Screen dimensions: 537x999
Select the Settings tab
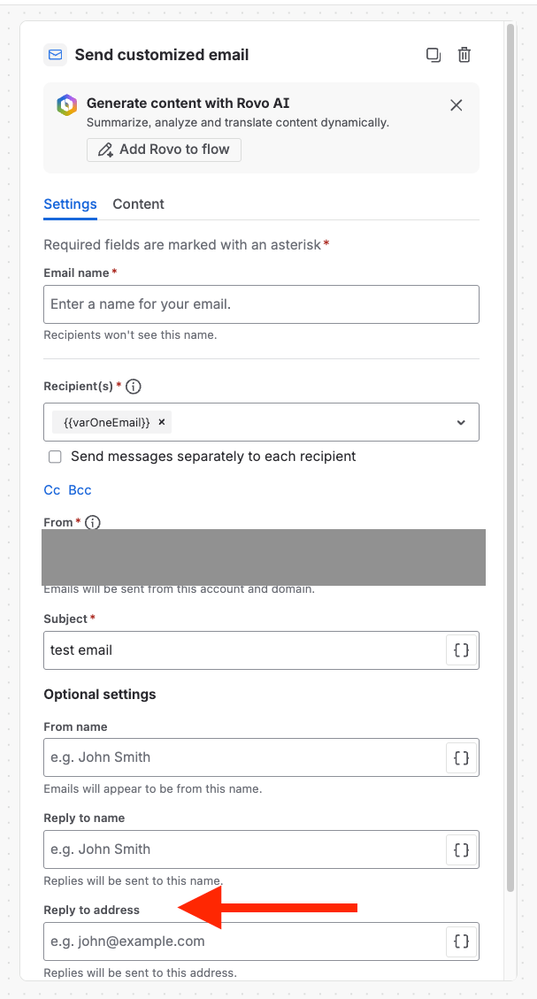click(70, 205)
